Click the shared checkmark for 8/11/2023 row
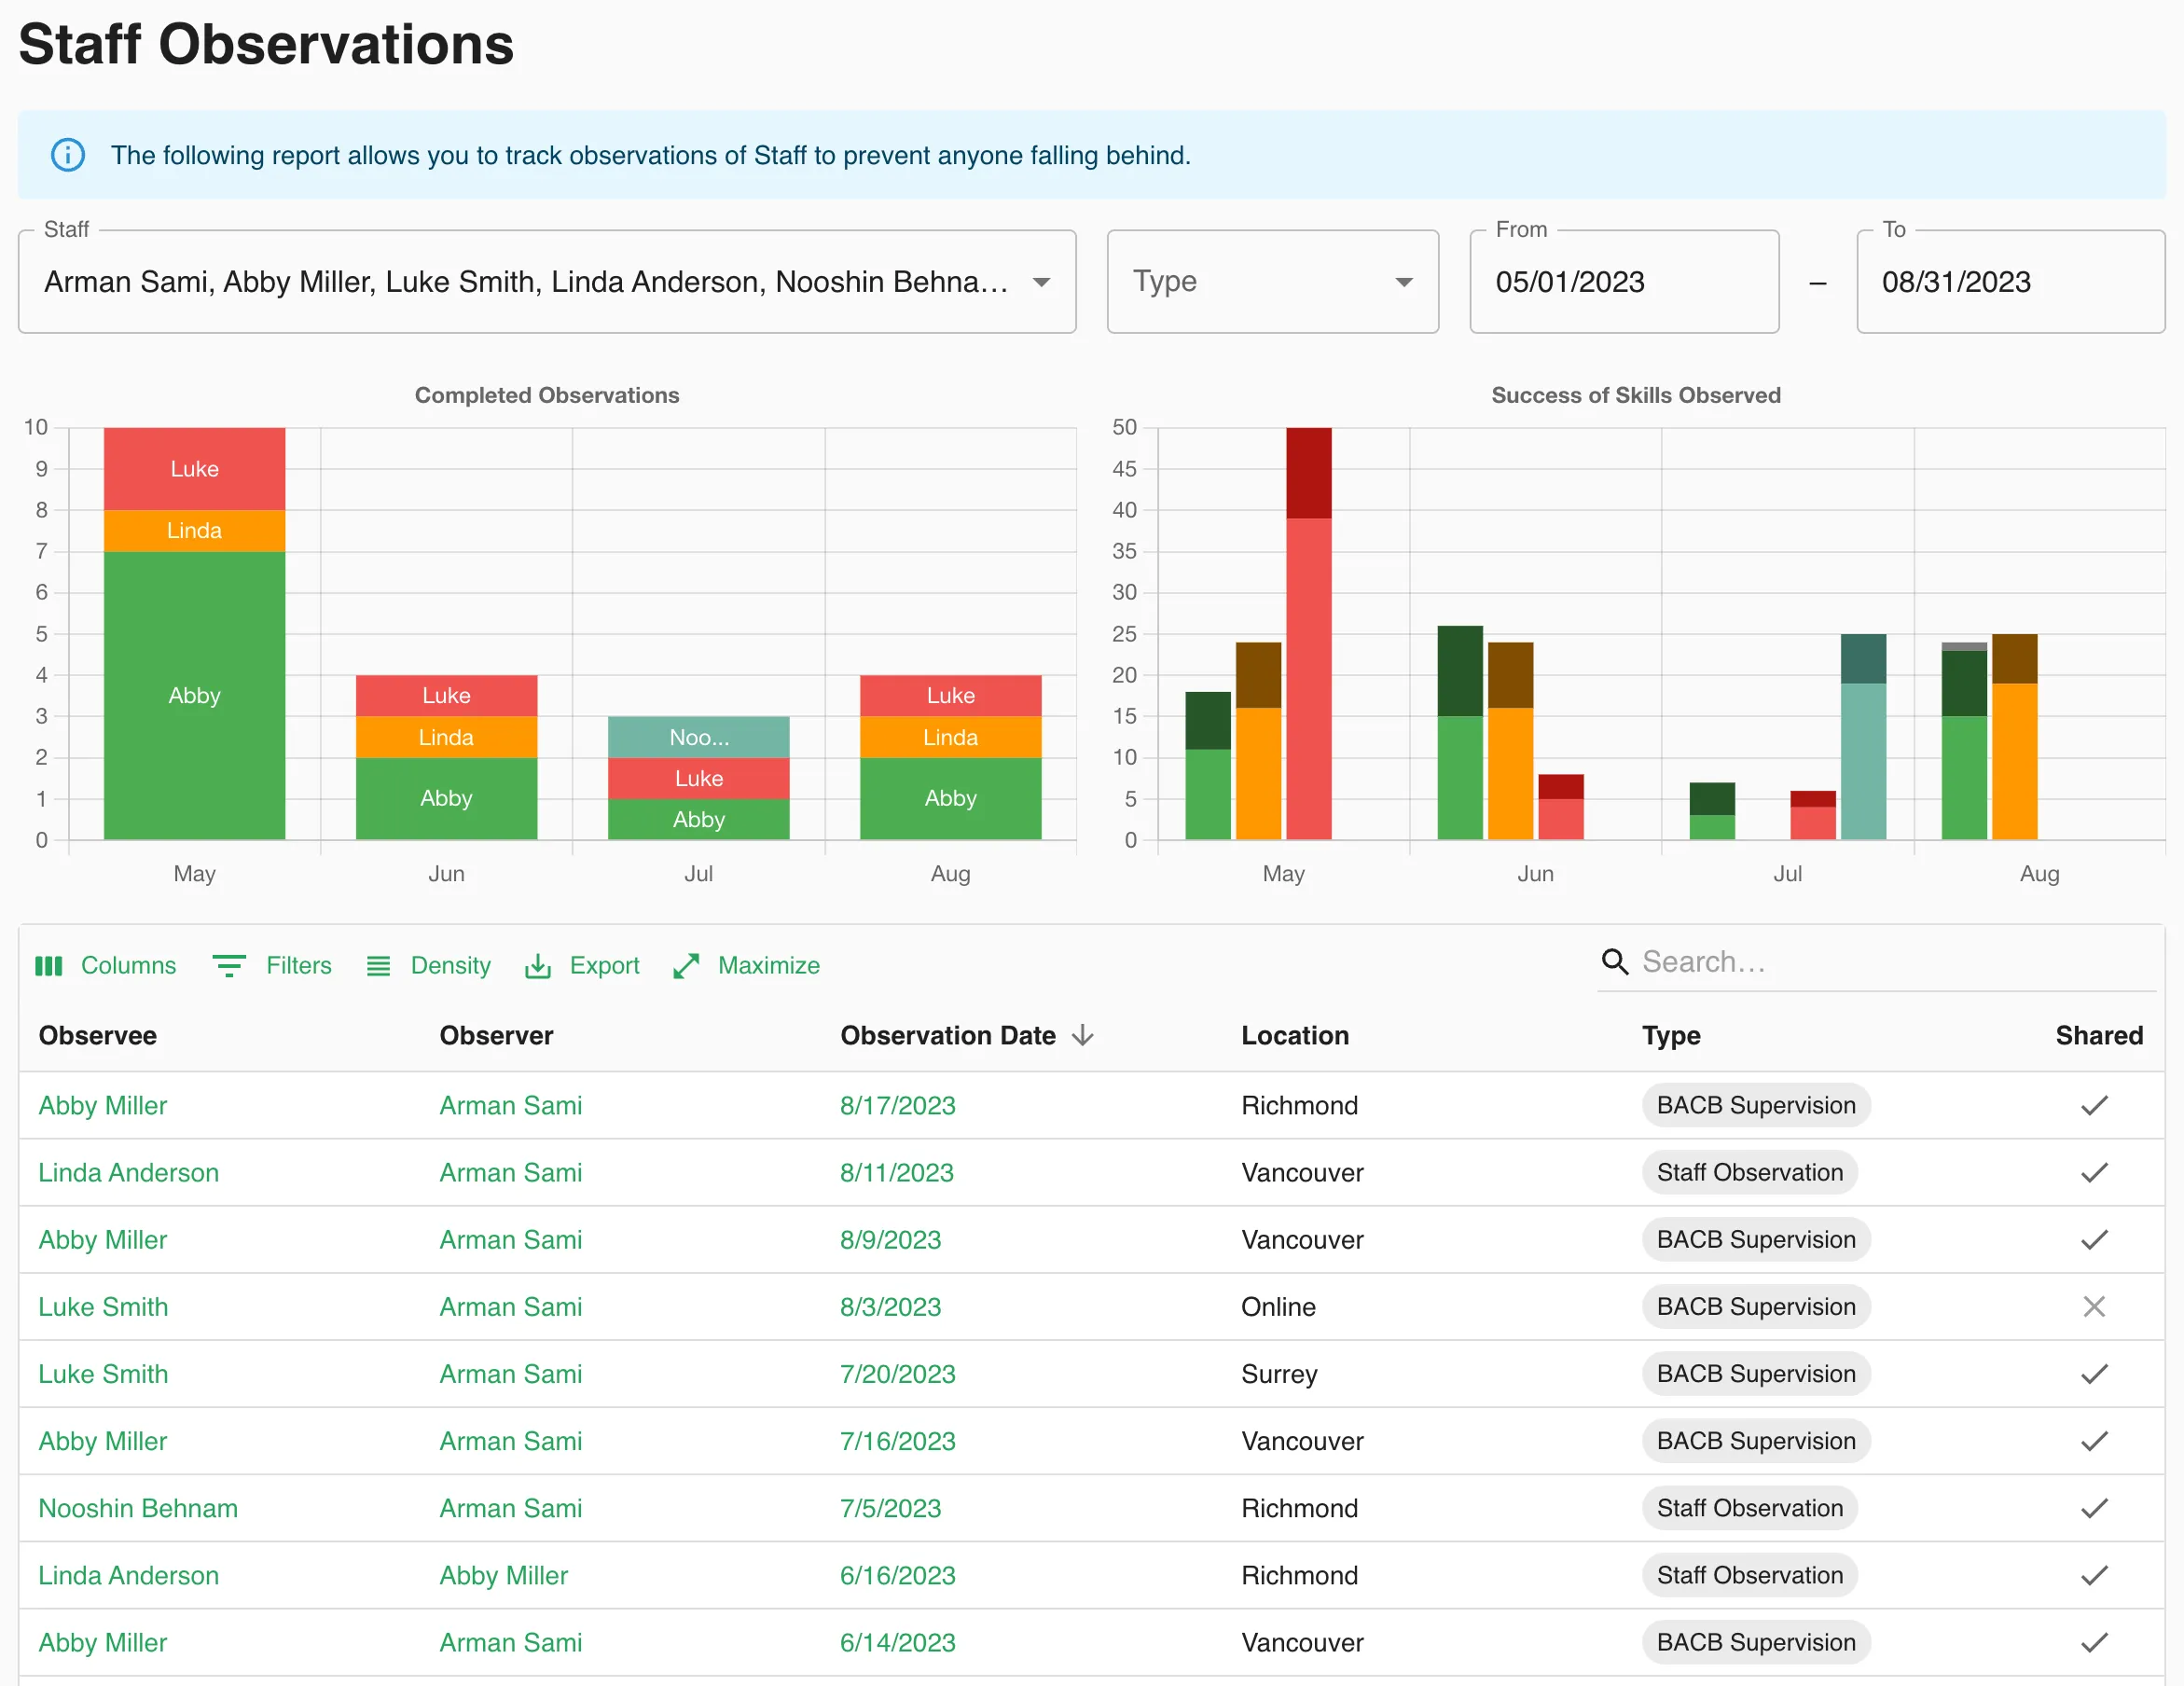Image resolution: width=2184 pixels, height=1686 pixels. 2094,1173
